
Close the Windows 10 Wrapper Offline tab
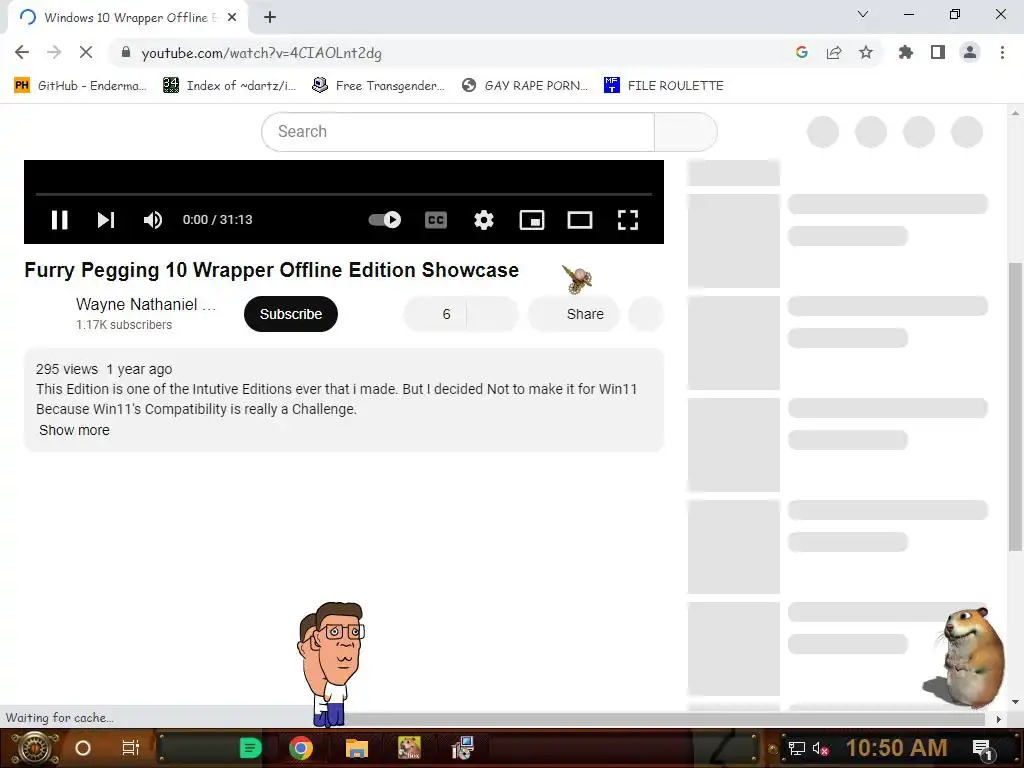point(232,18)
